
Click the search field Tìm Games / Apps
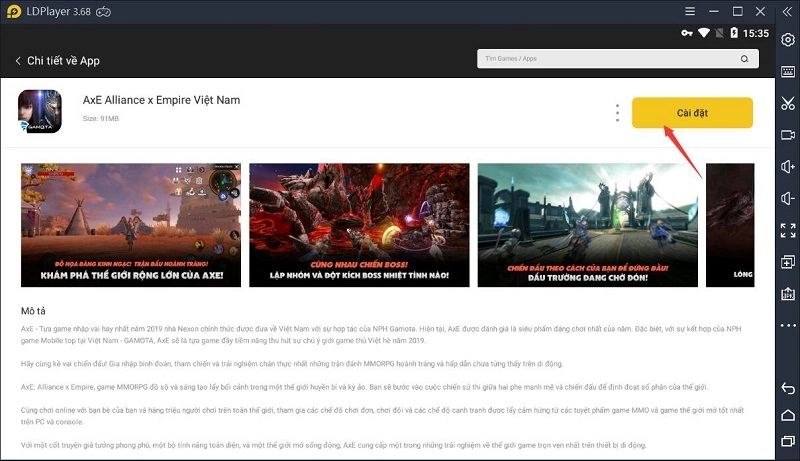click(618, 59)
